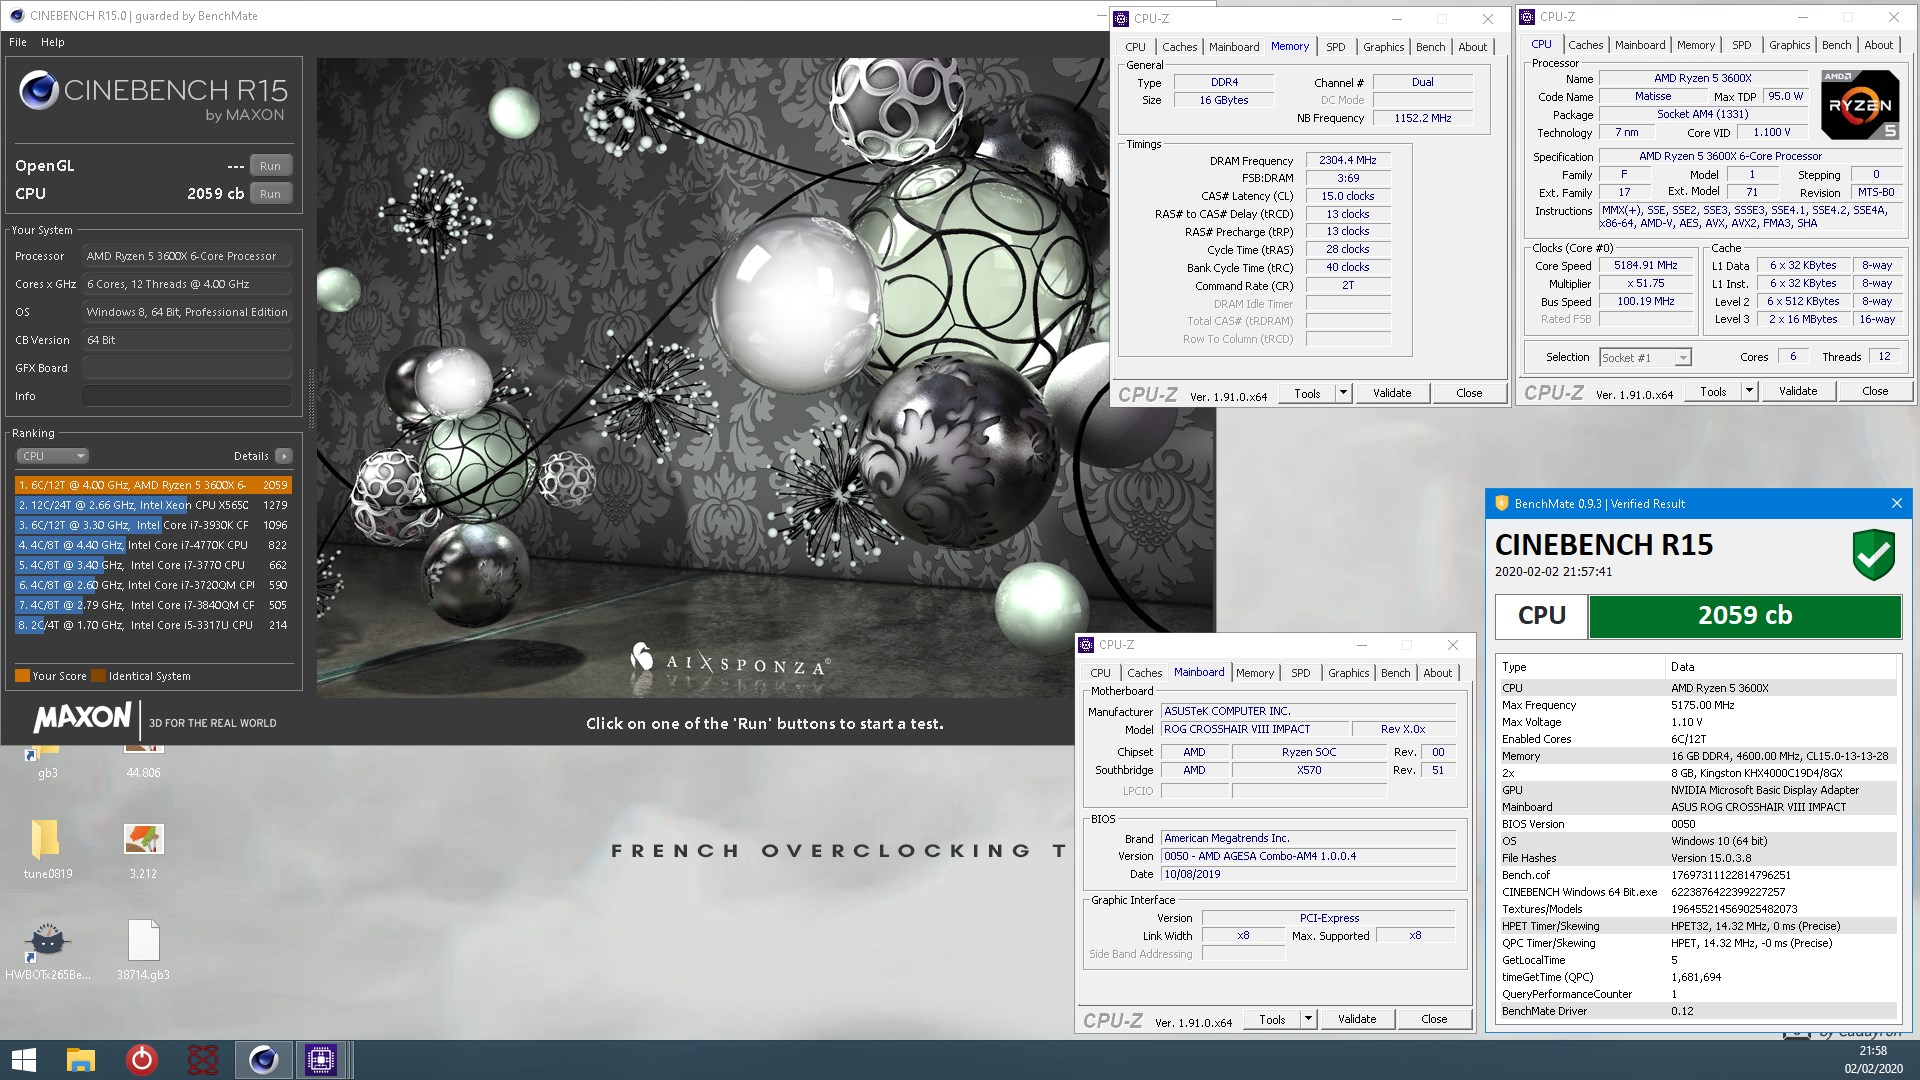
Task: Click the Ryzen 5 processor logo in CPU-Z
Action: [1859, 104]
